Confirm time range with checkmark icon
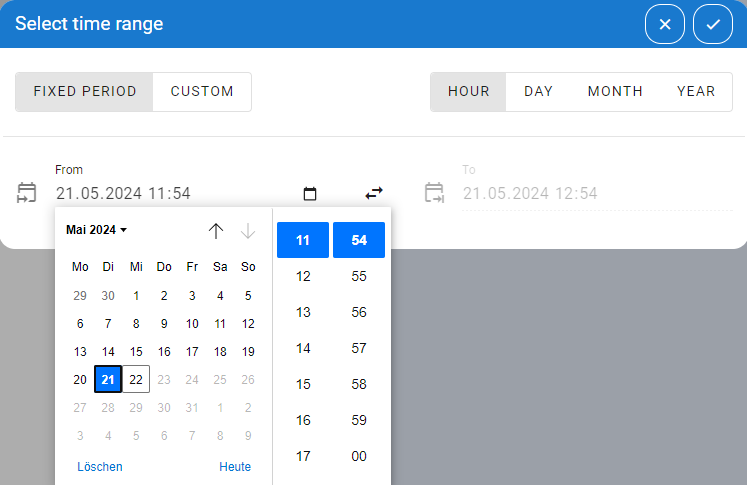The height and width of the screenshot is (485, 747). tap(713, 24)
